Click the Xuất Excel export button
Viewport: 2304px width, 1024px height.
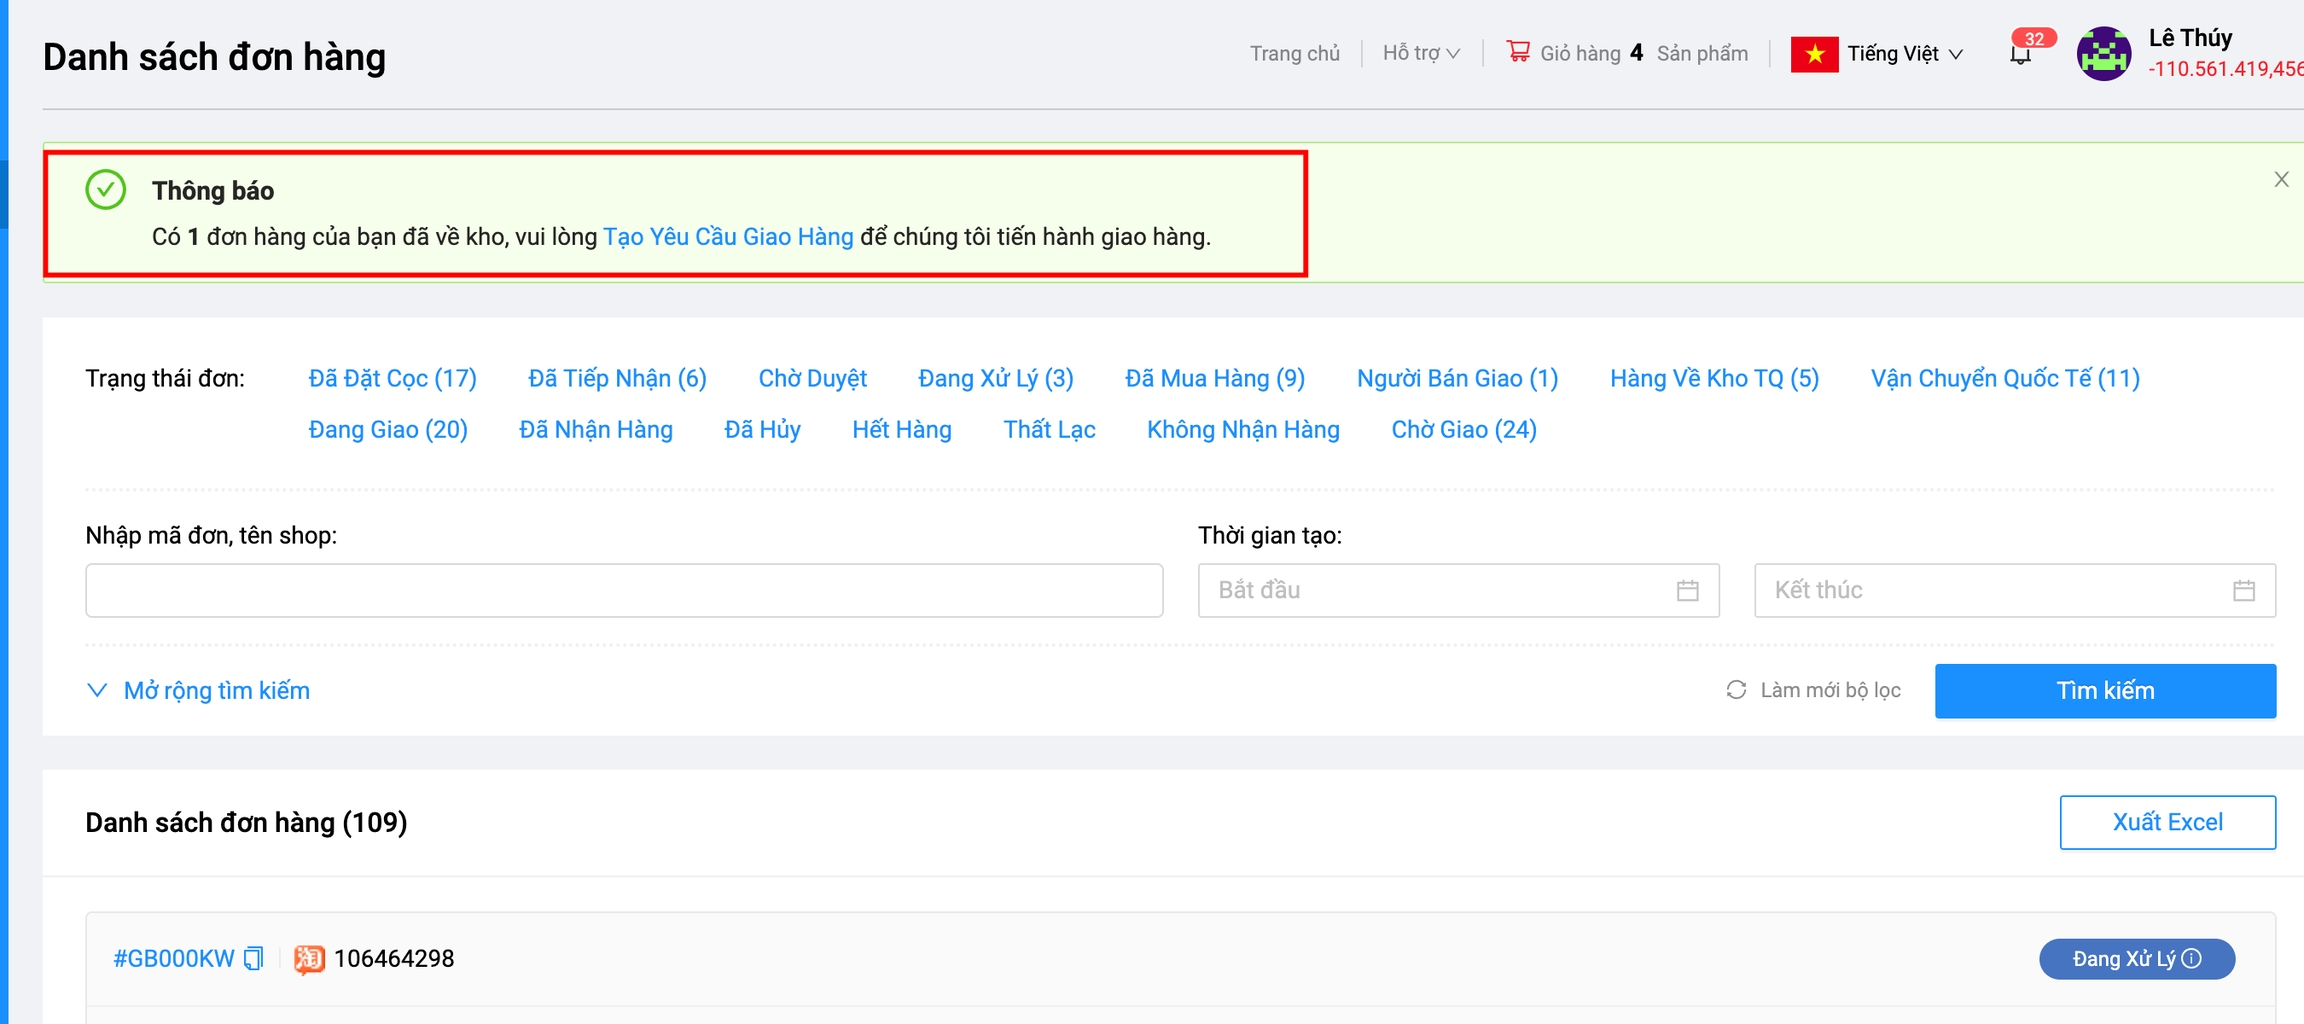tap(2167, 822)
